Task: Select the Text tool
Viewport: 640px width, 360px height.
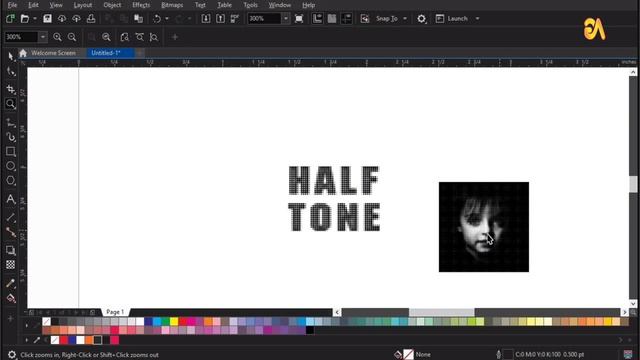Action: (x=11, y=199)
